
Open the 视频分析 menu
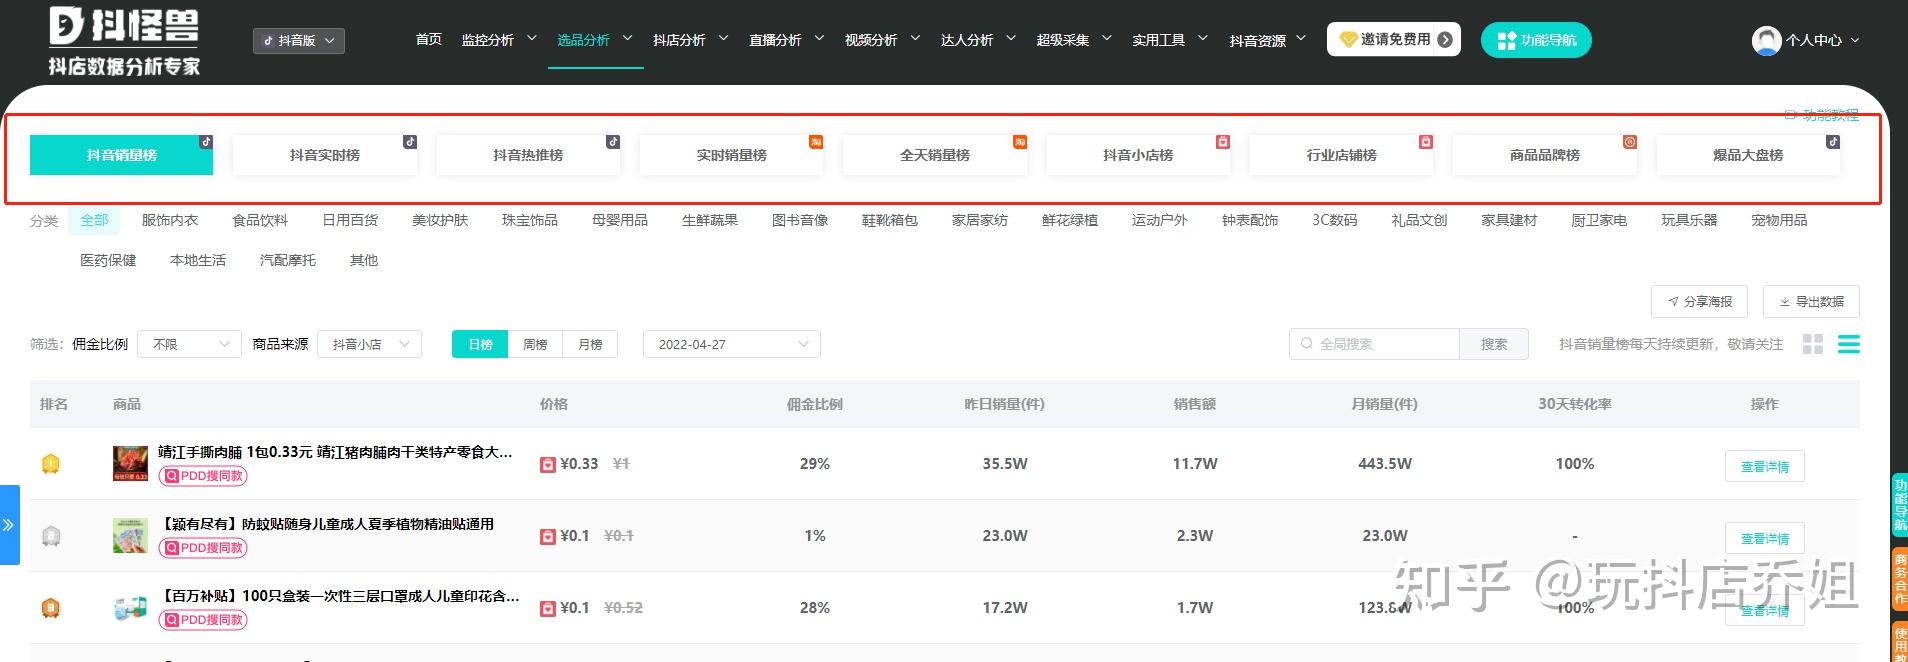(882, 40)
